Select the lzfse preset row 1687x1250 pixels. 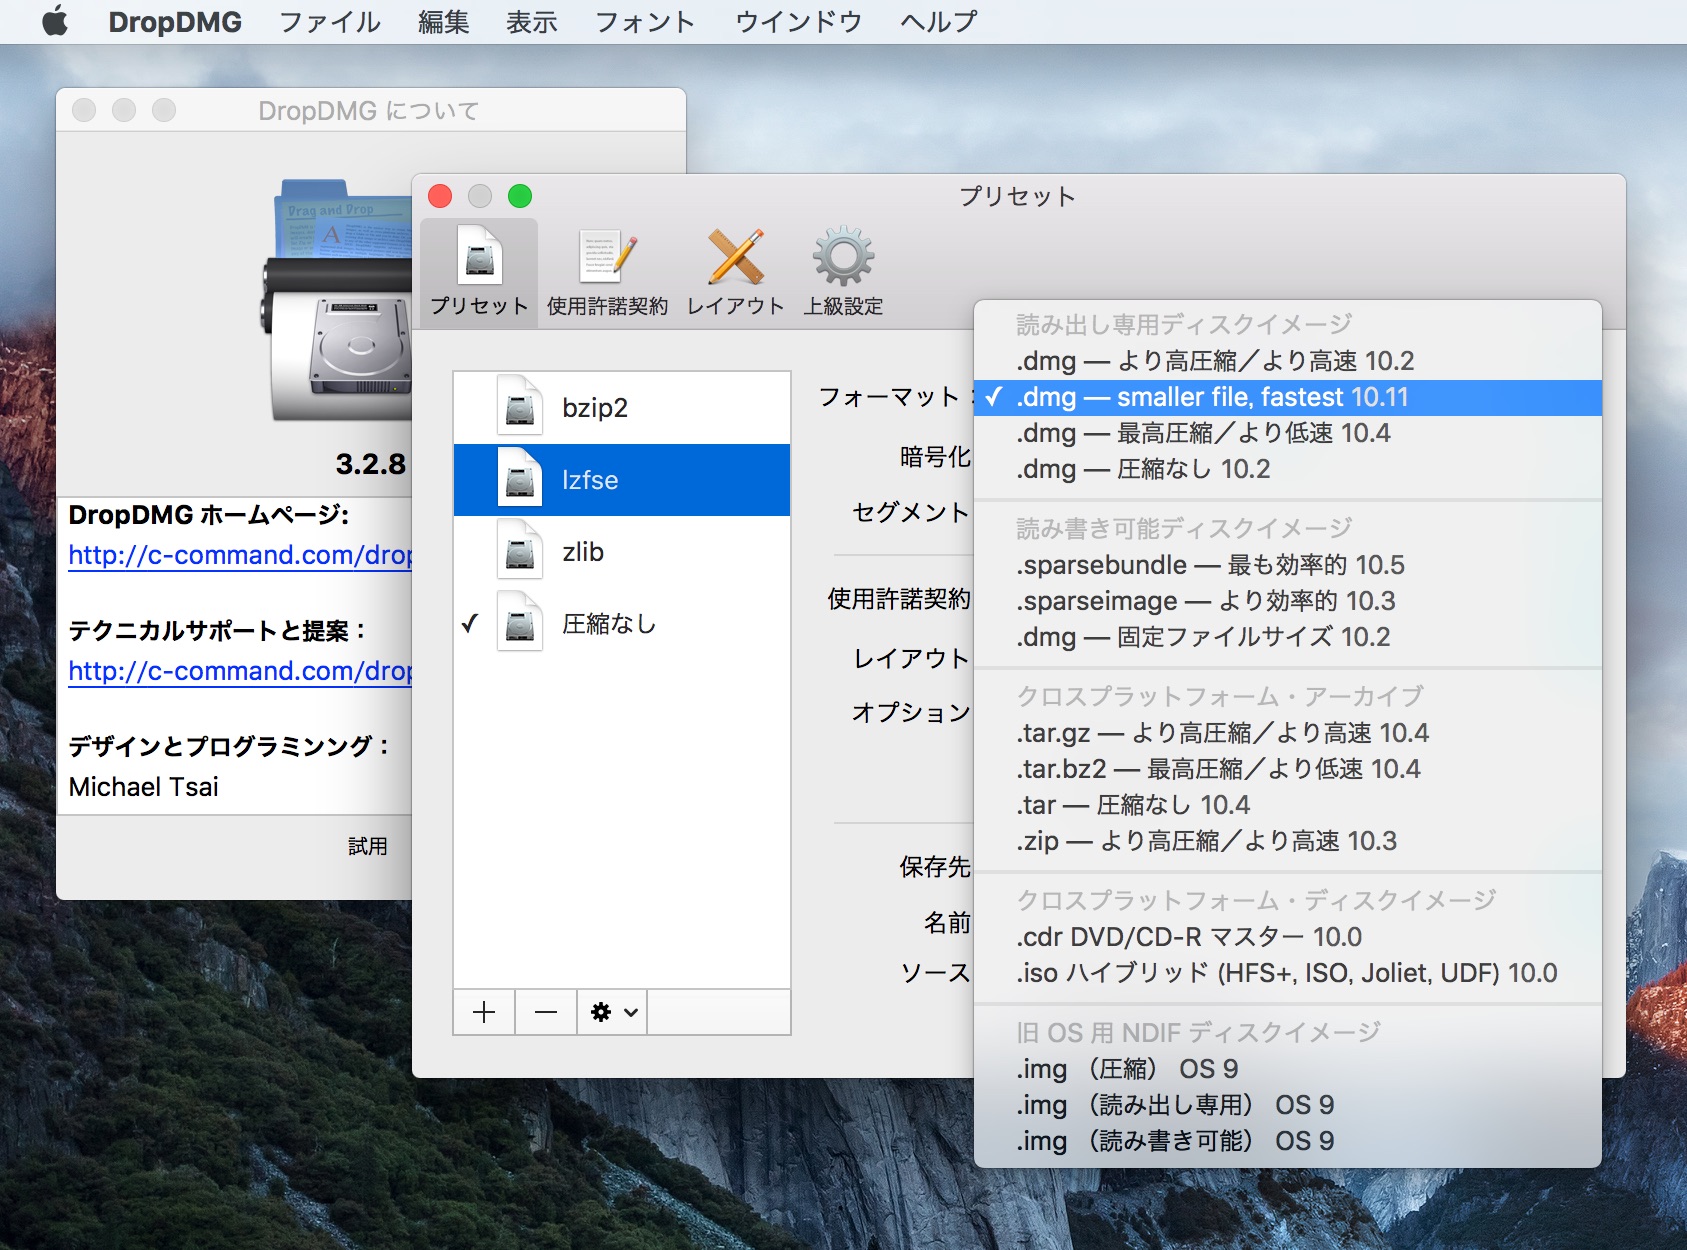coord(622,480)
